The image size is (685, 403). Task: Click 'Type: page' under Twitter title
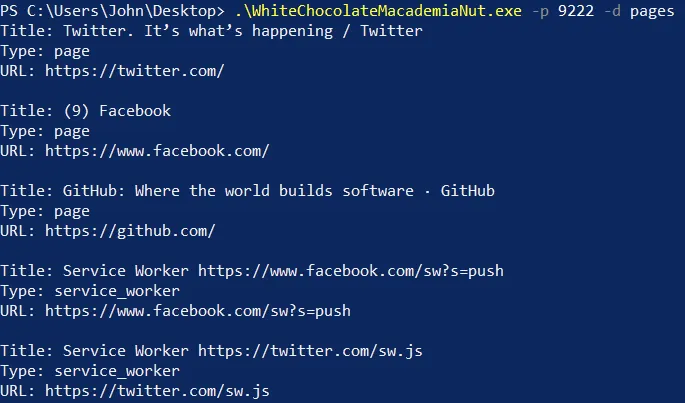click(x=45, y=51)
